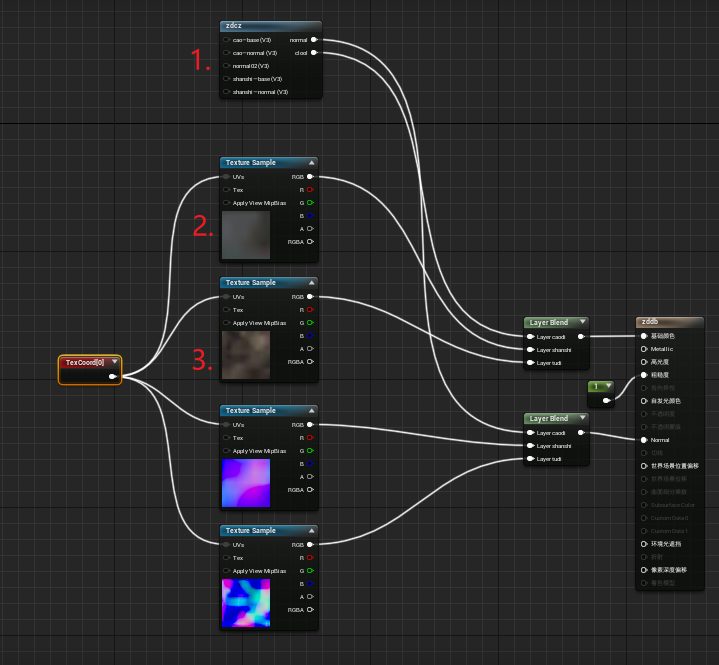This screenshot has width=719, height=665.
Task: Collapse the bottom blue-cyan Texture Sample node
Action: point(311,530)
